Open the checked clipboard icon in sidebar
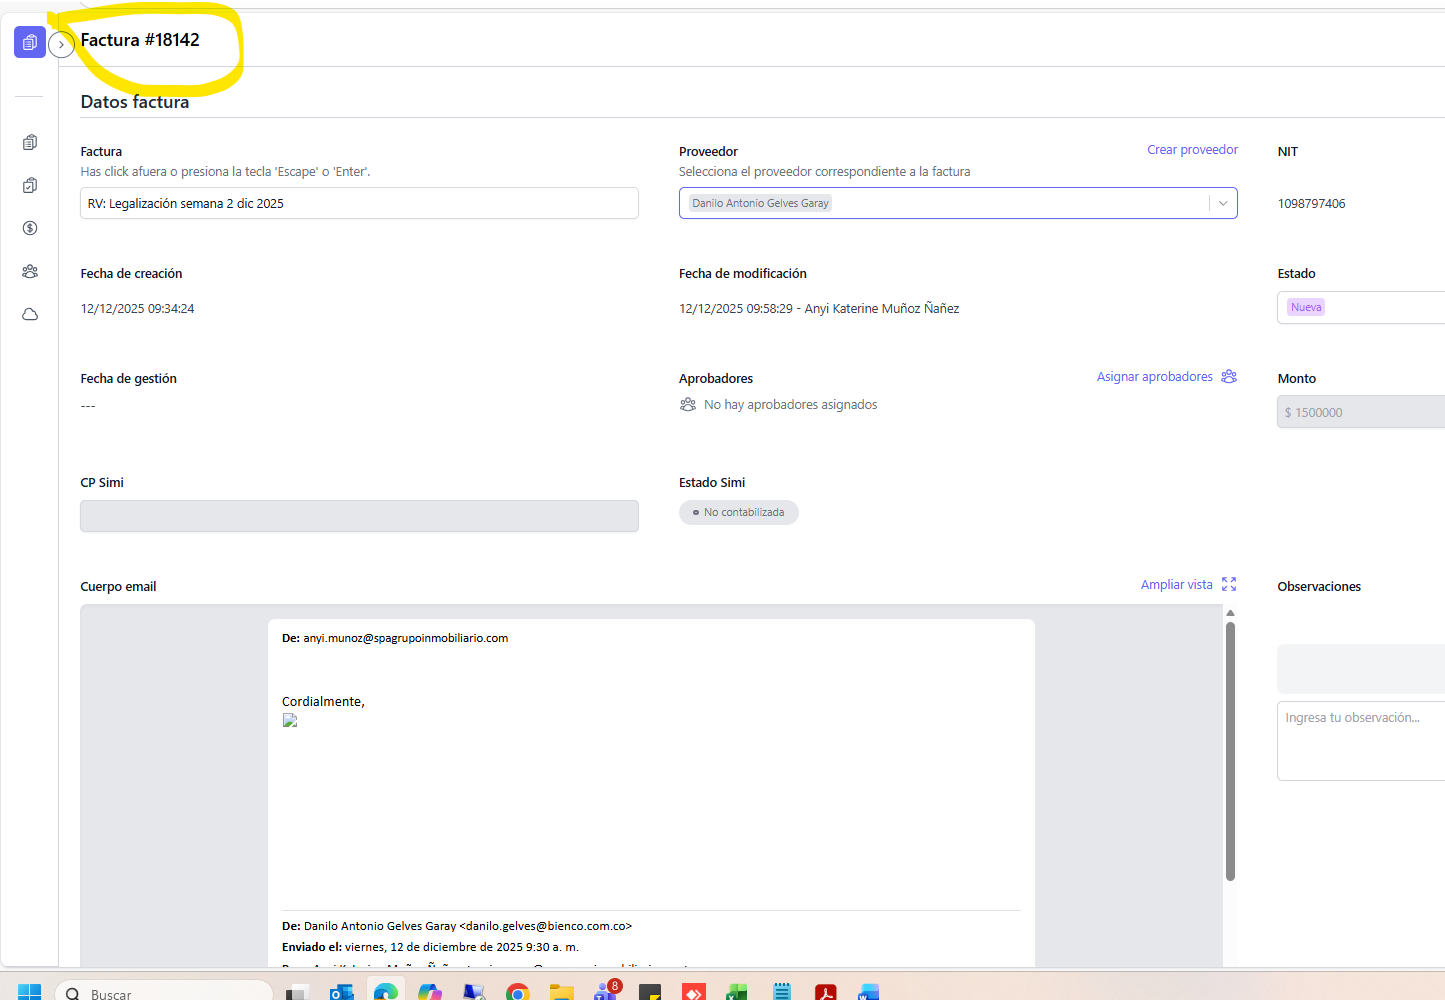1445x1000 pixels. coord(30,185)
